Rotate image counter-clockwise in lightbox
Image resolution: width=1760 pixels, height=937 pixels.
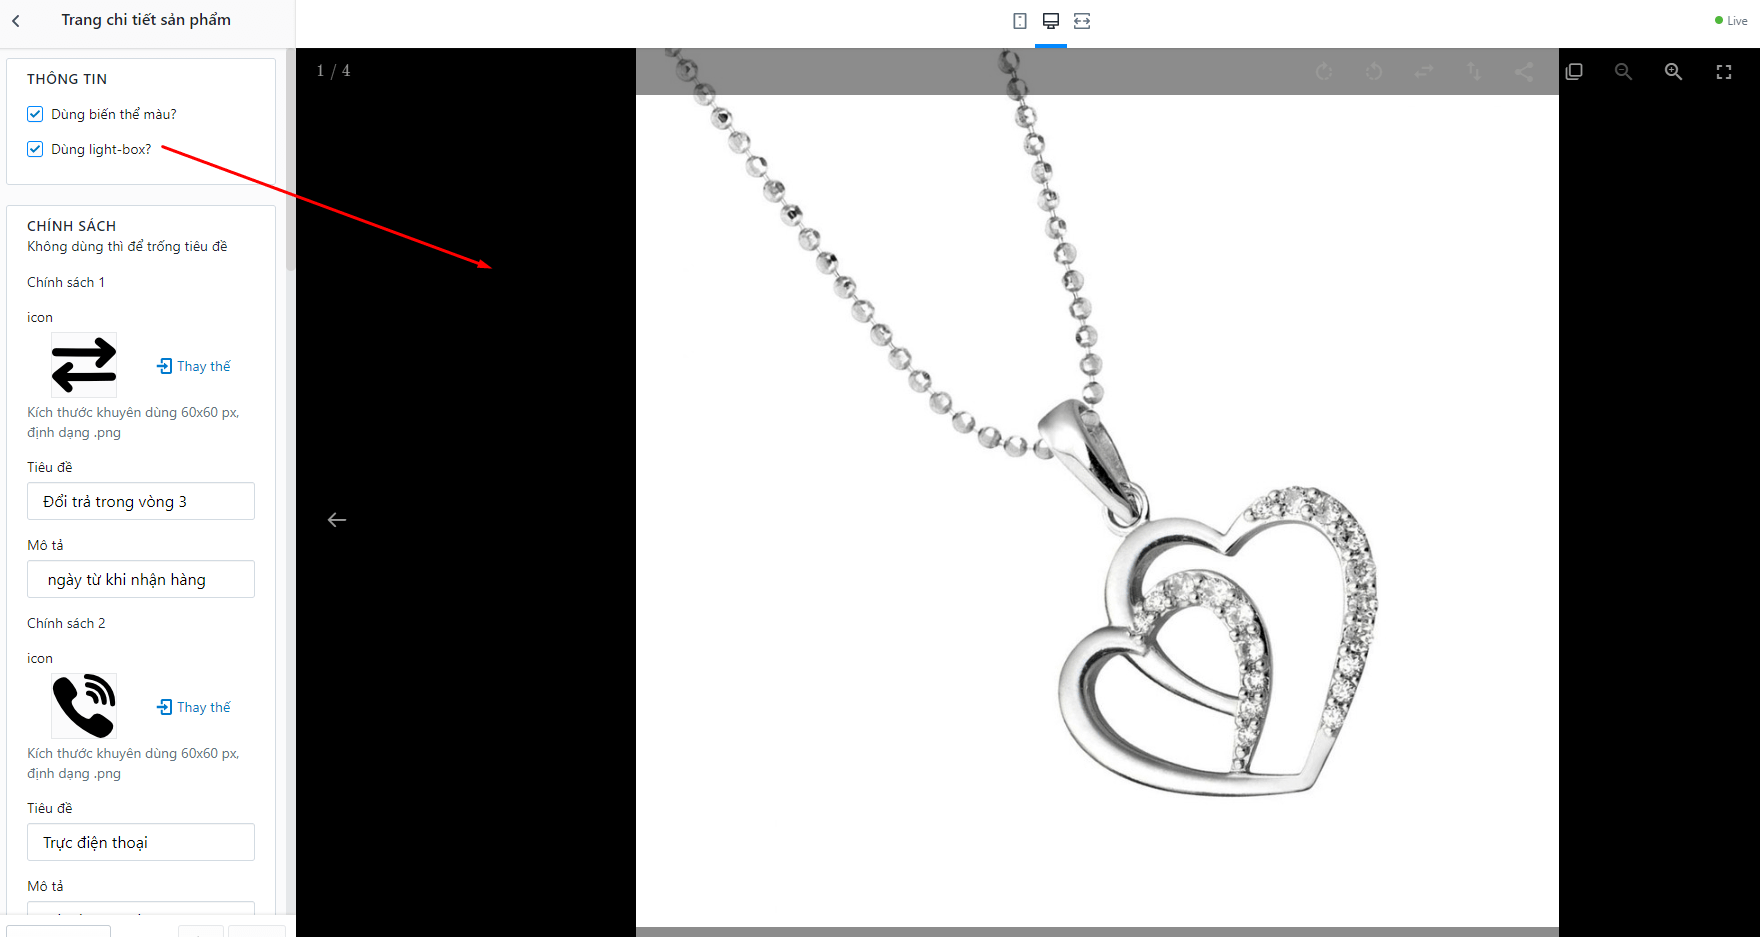1374,72
